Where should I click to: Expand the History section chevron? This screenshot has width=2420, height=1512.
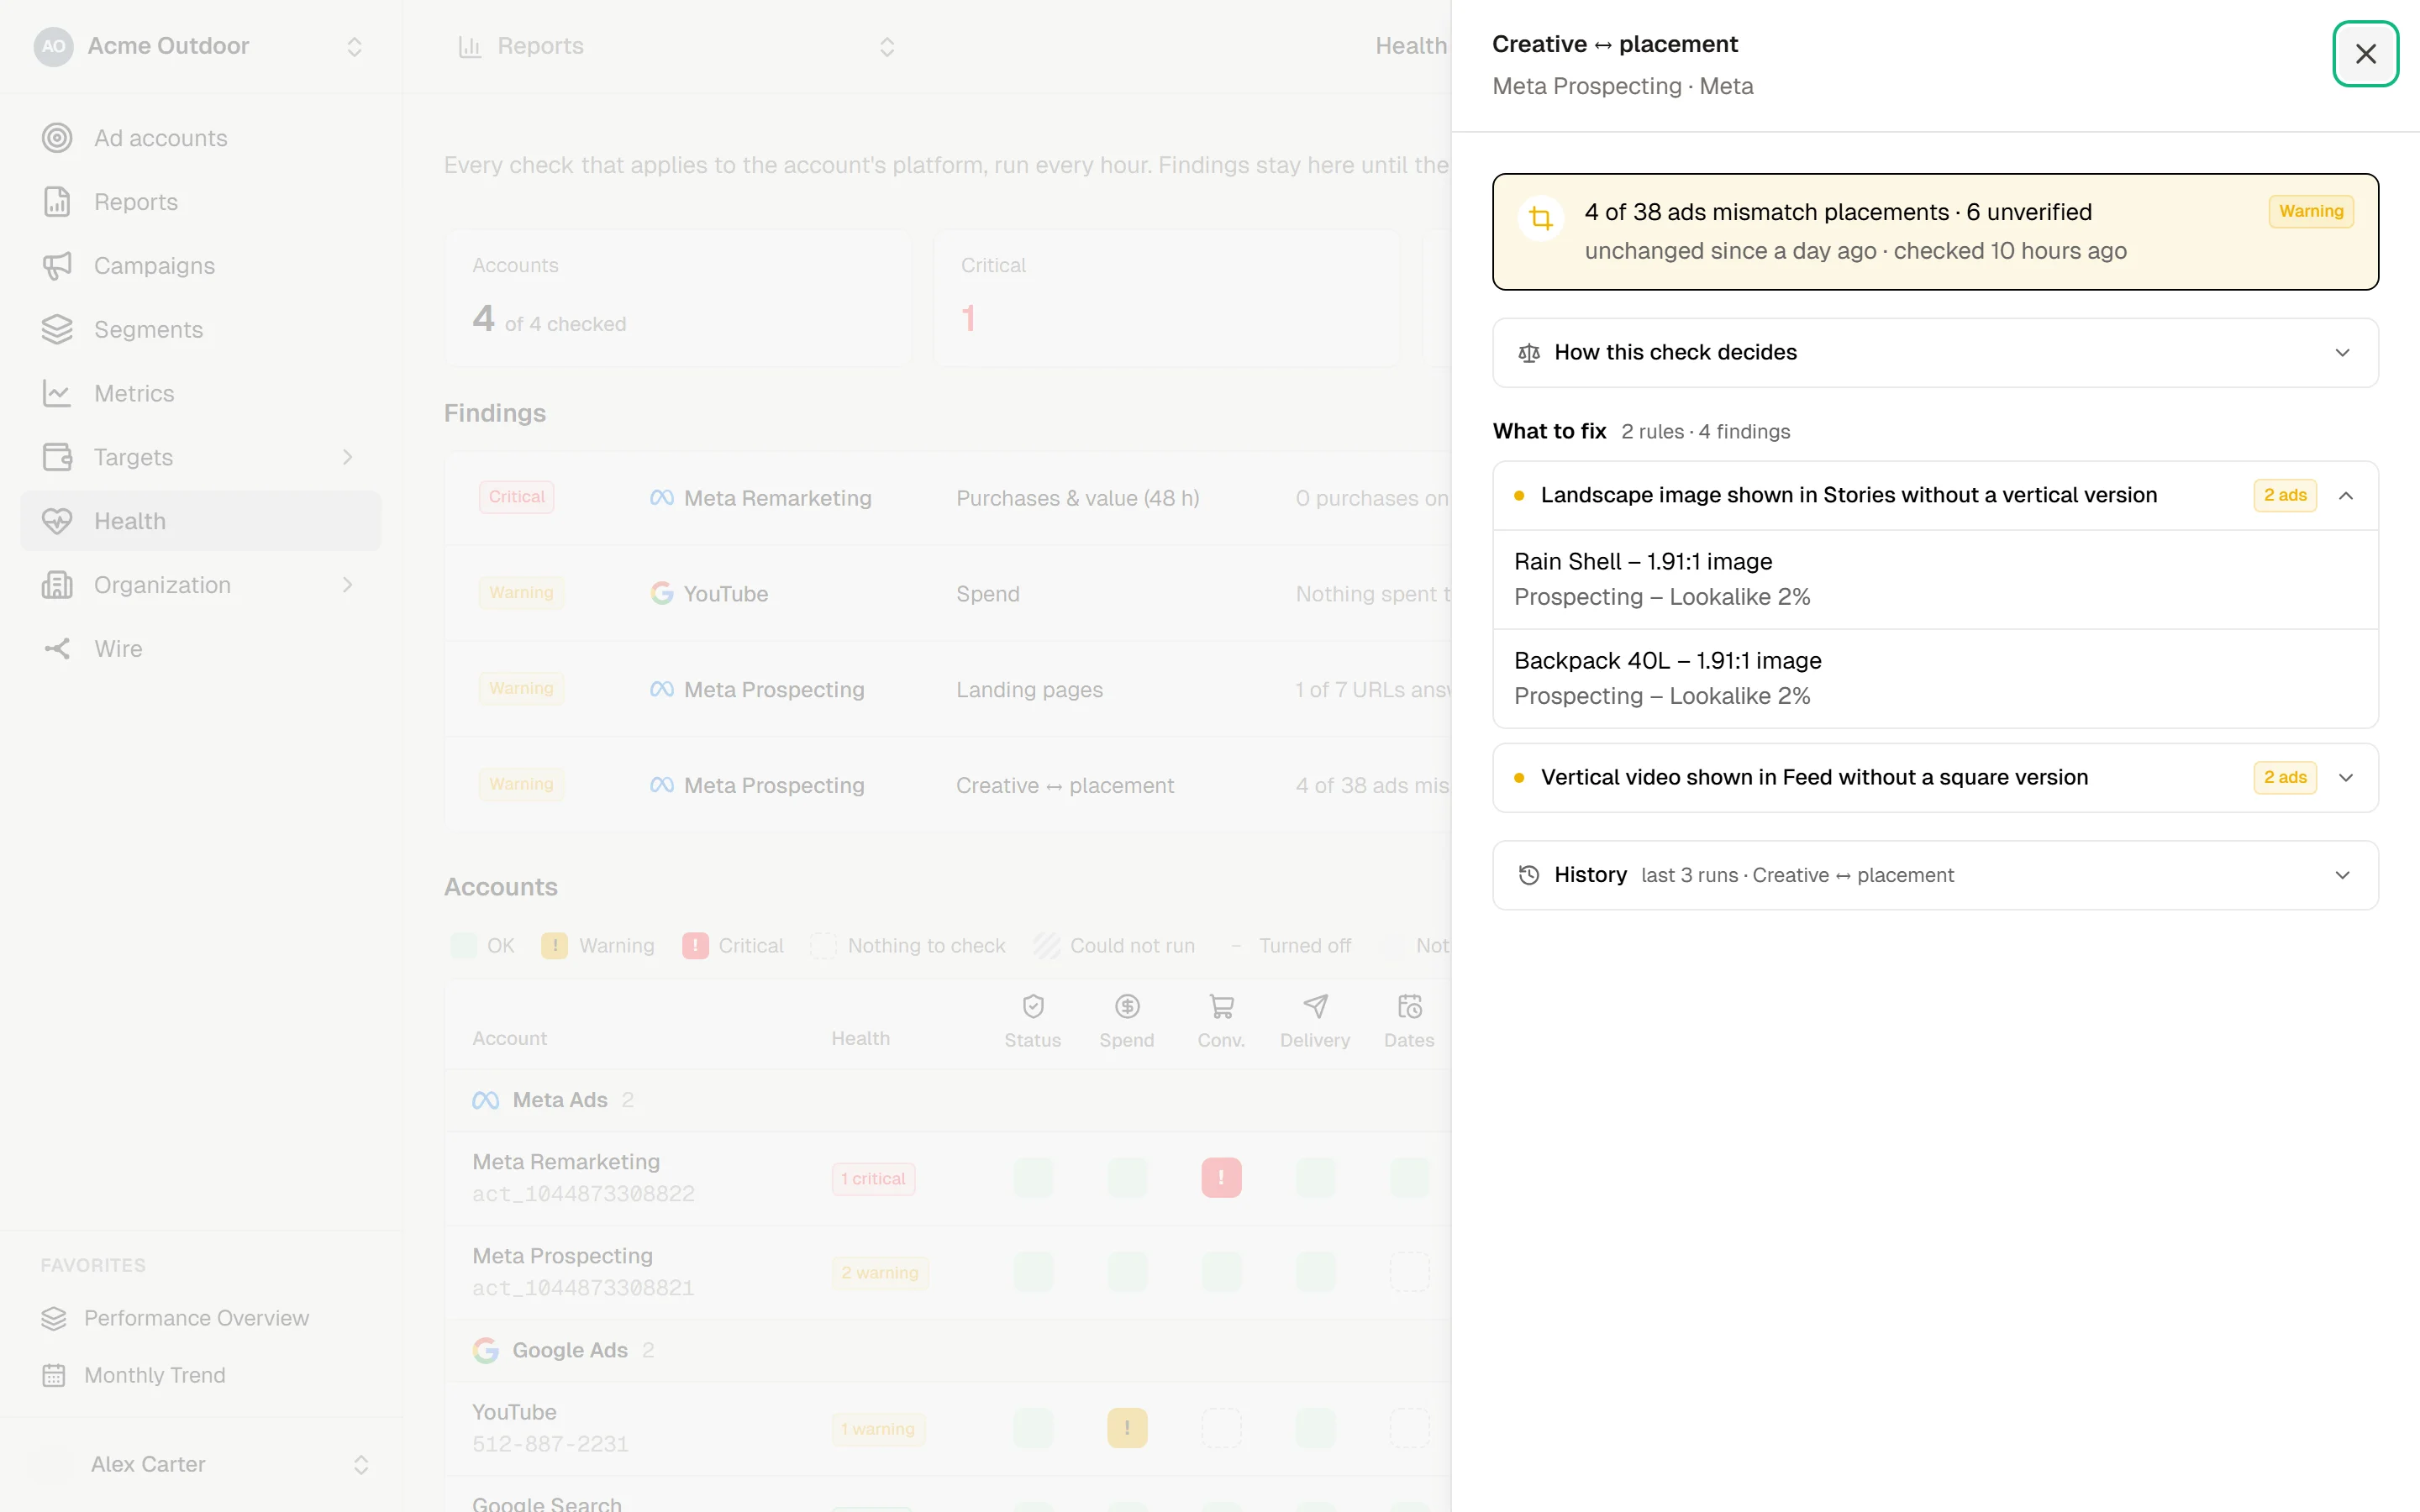pyautogui.click(x=2342, y=875)
